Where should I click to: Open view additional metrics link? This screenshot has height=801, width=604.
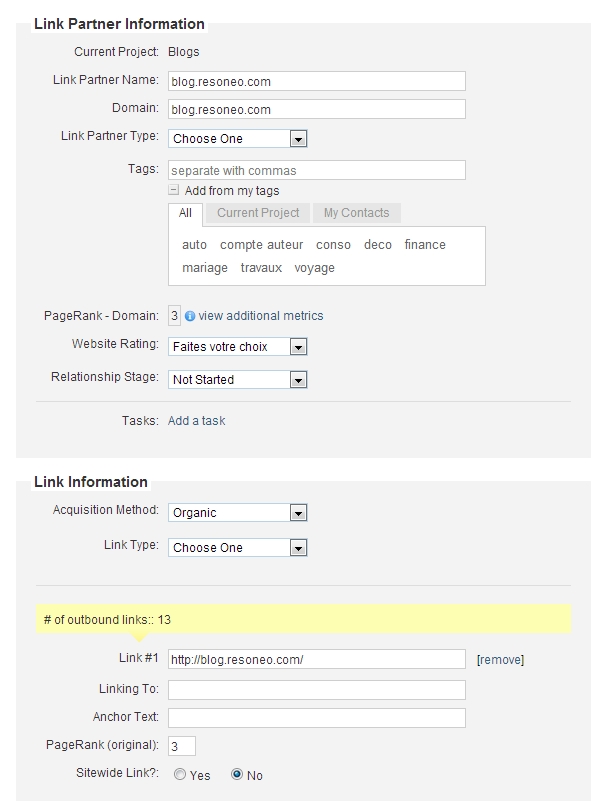261,316
